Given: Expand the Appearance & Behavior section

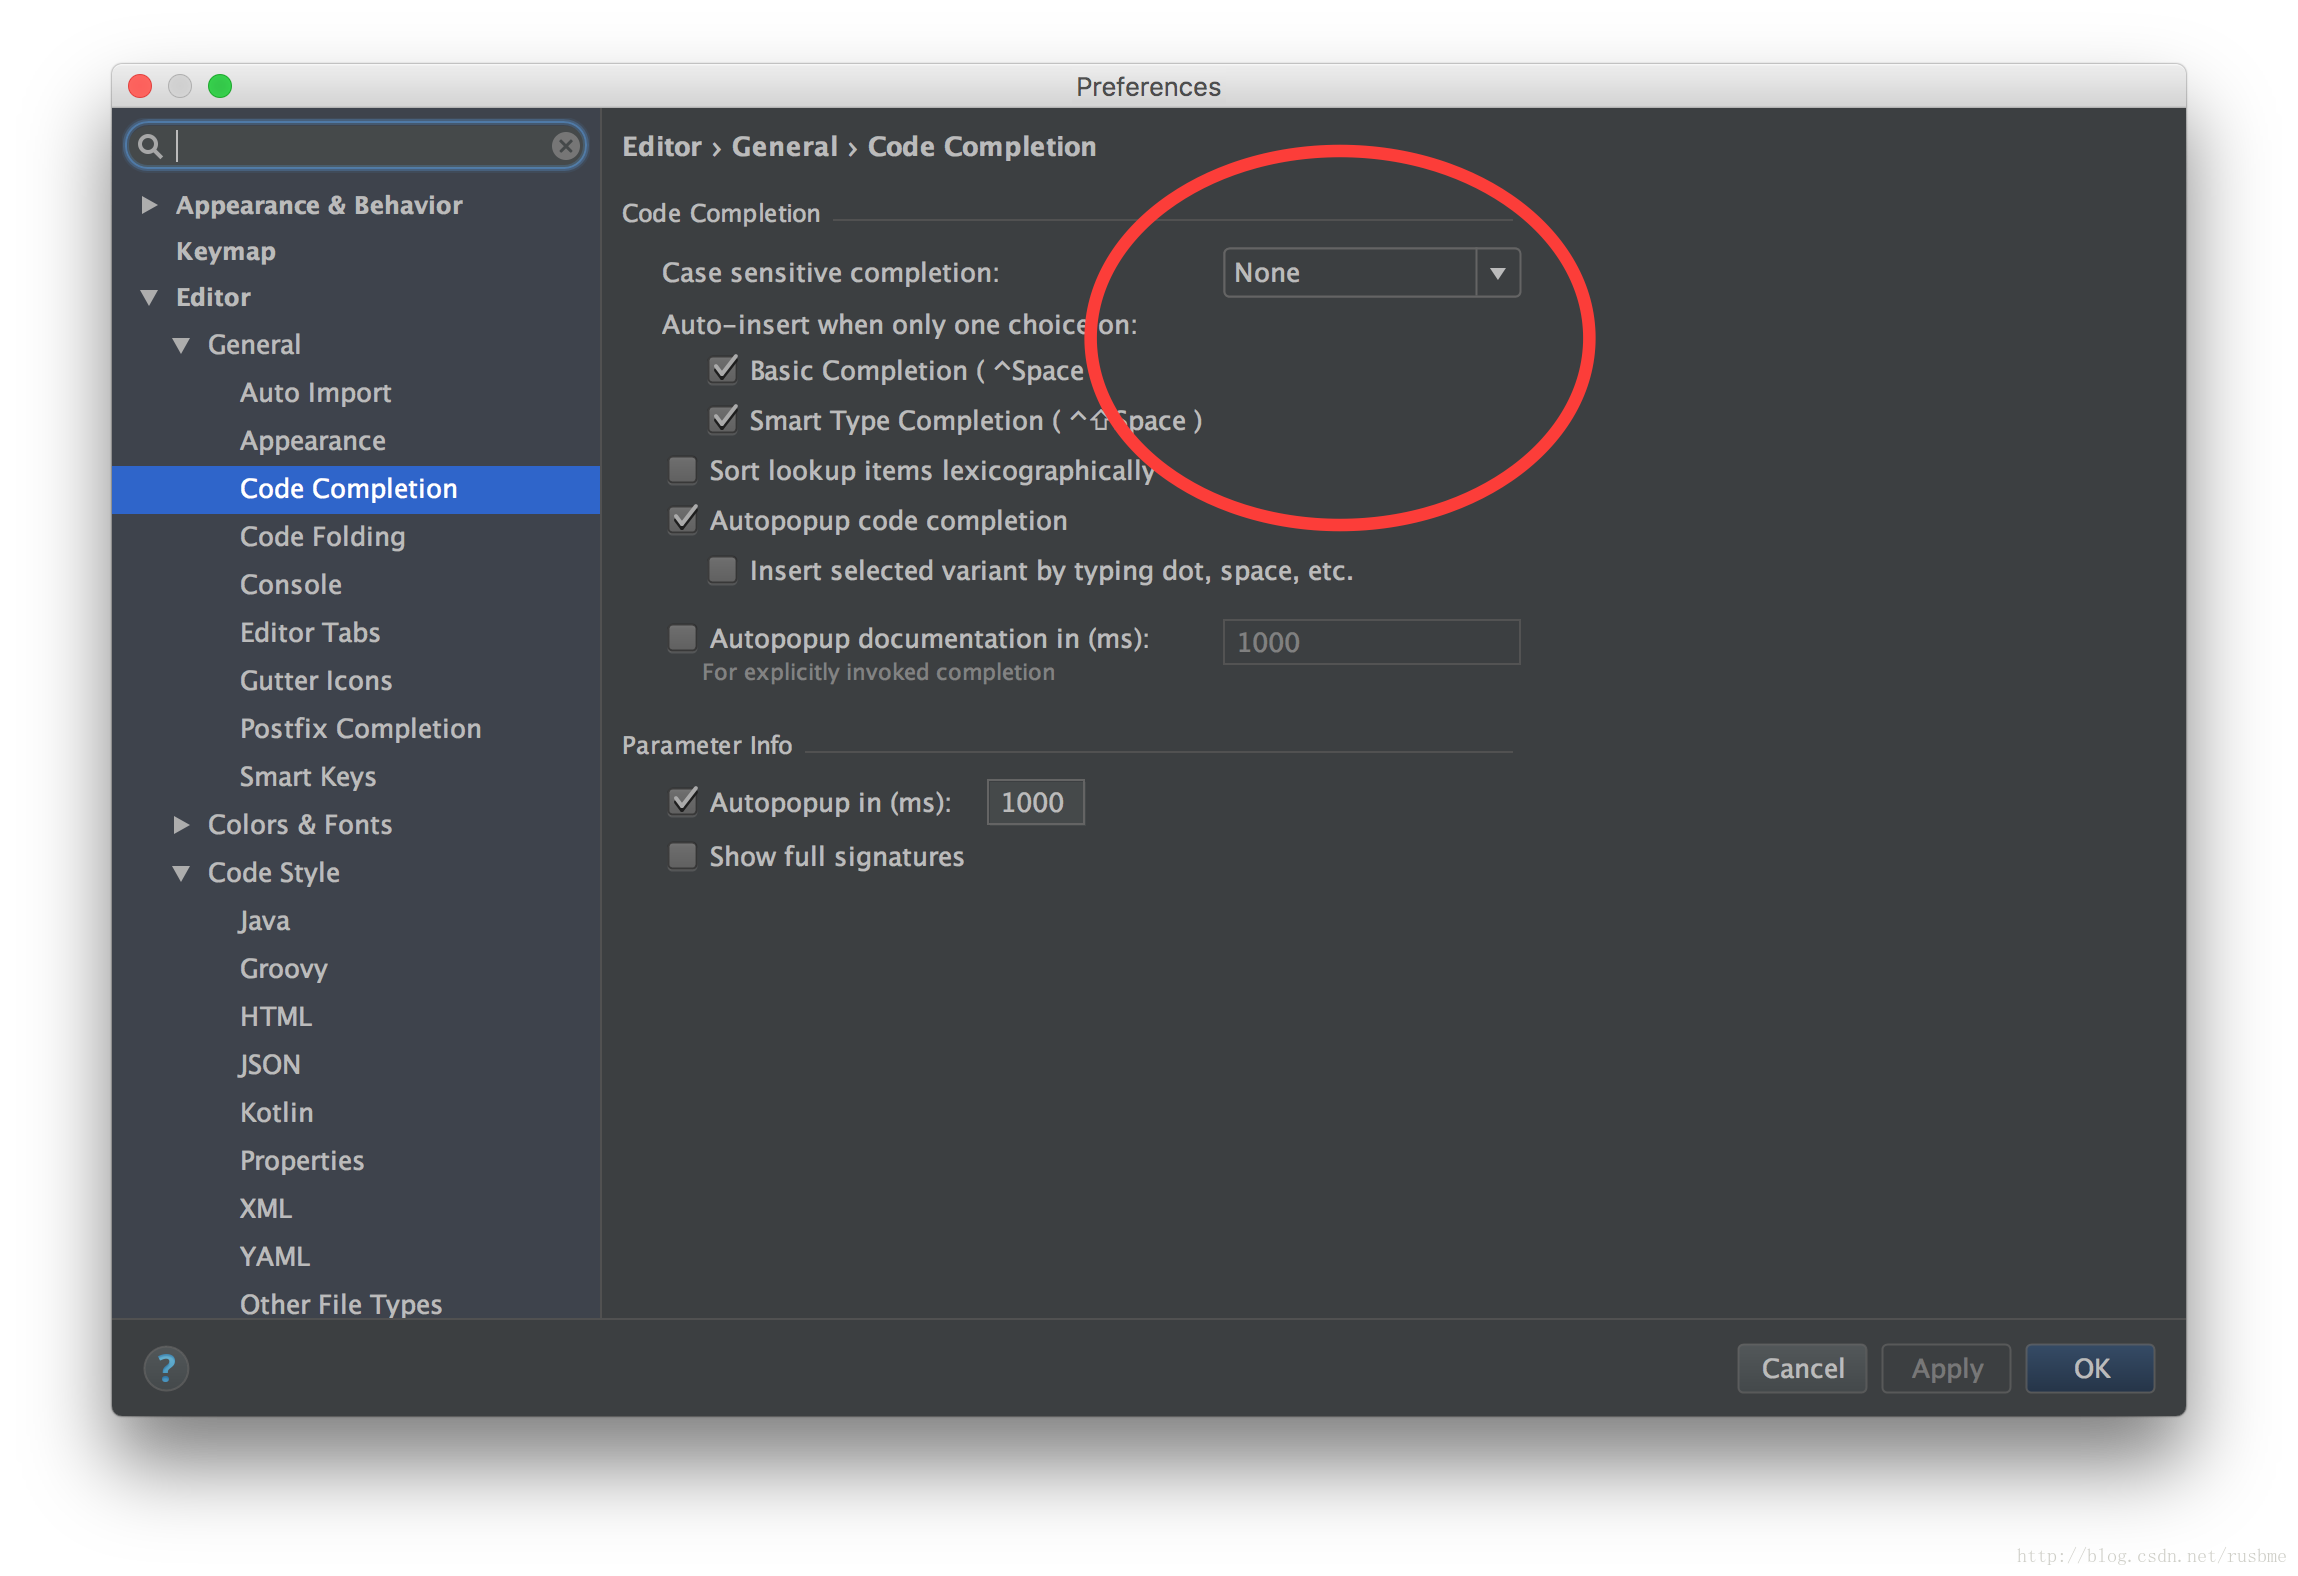Looking at the screenshot, I should tap(148, 204).
